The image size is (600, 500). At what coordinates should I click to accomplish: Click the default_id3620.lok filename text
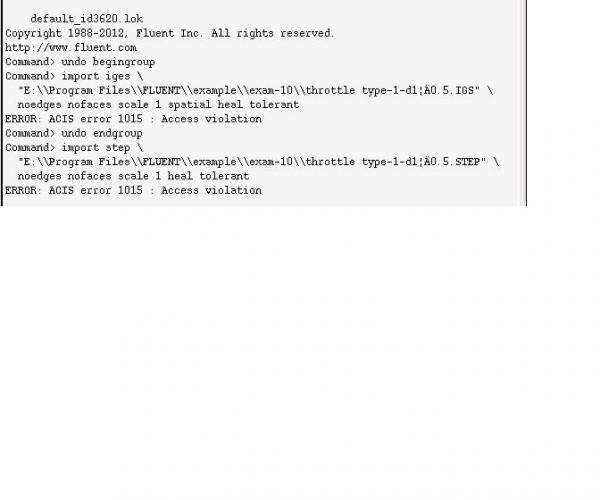[x=86, y=19]
